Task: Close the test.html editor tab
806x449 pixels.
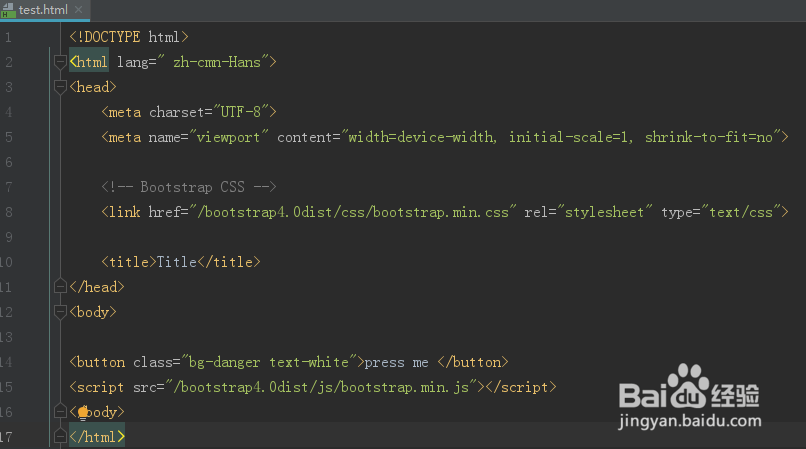Action: pos(79,9)
